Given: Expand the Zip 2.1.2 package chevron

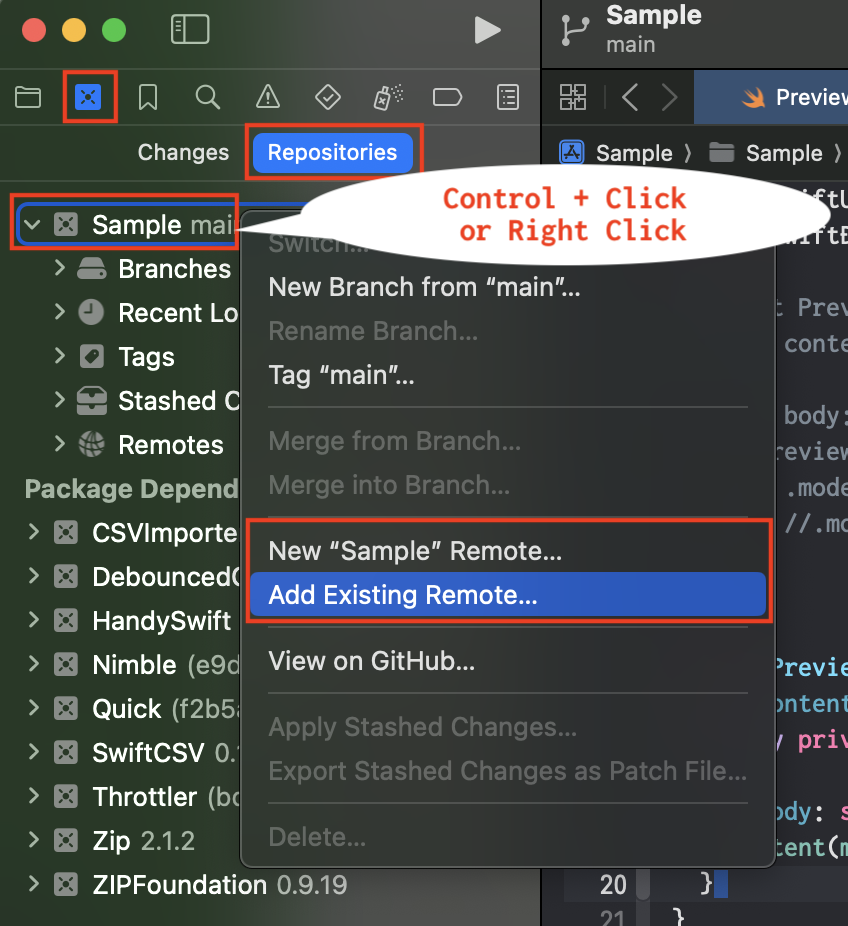Looking at the screenshot, I should click(34, 840).
